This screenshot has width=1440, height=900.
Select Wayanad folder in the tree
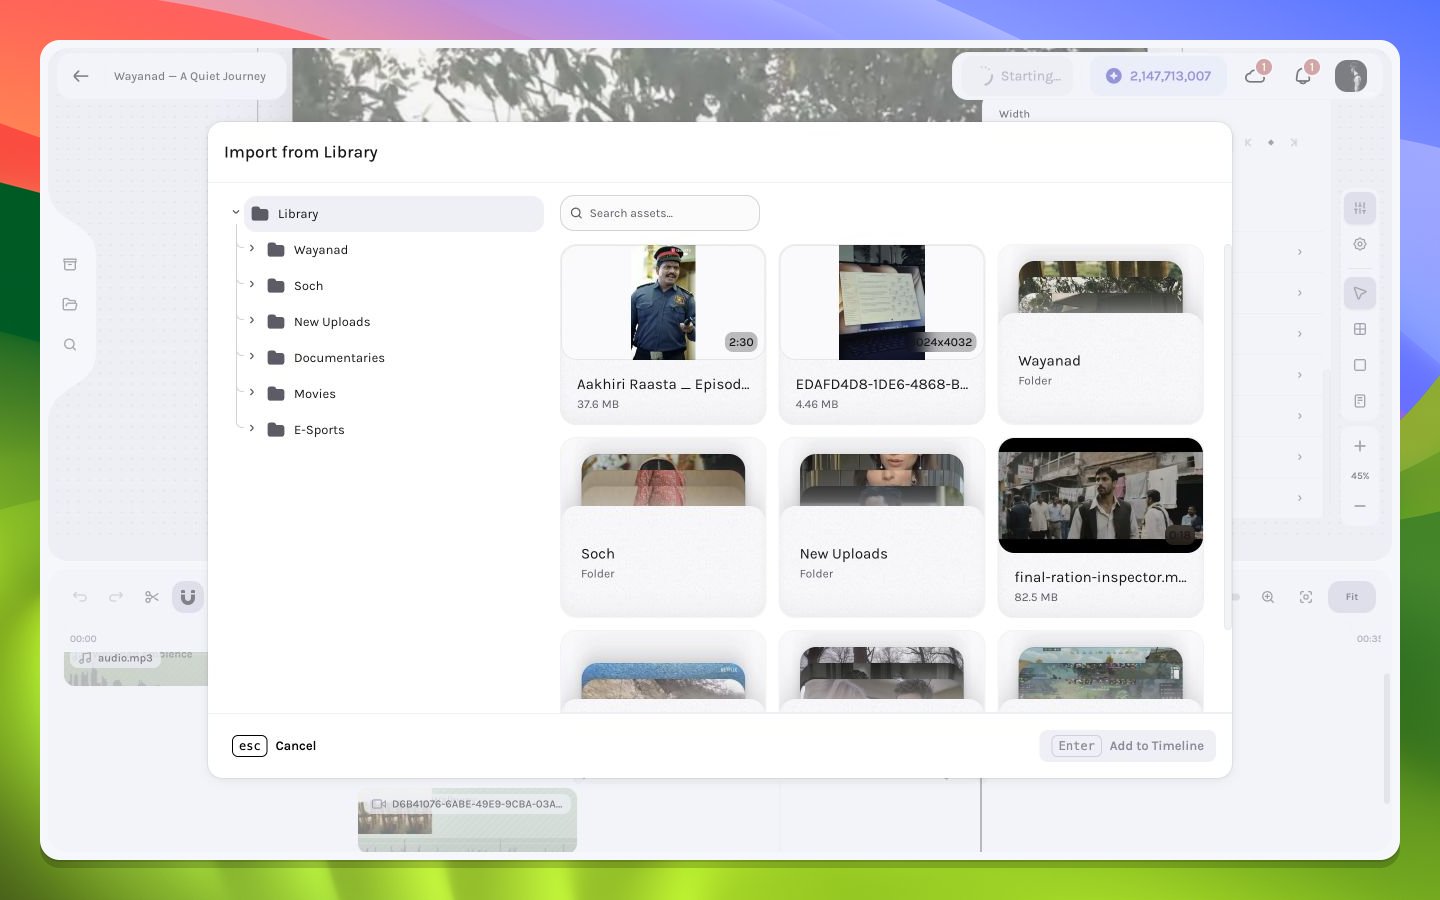(x=402, y=250)
